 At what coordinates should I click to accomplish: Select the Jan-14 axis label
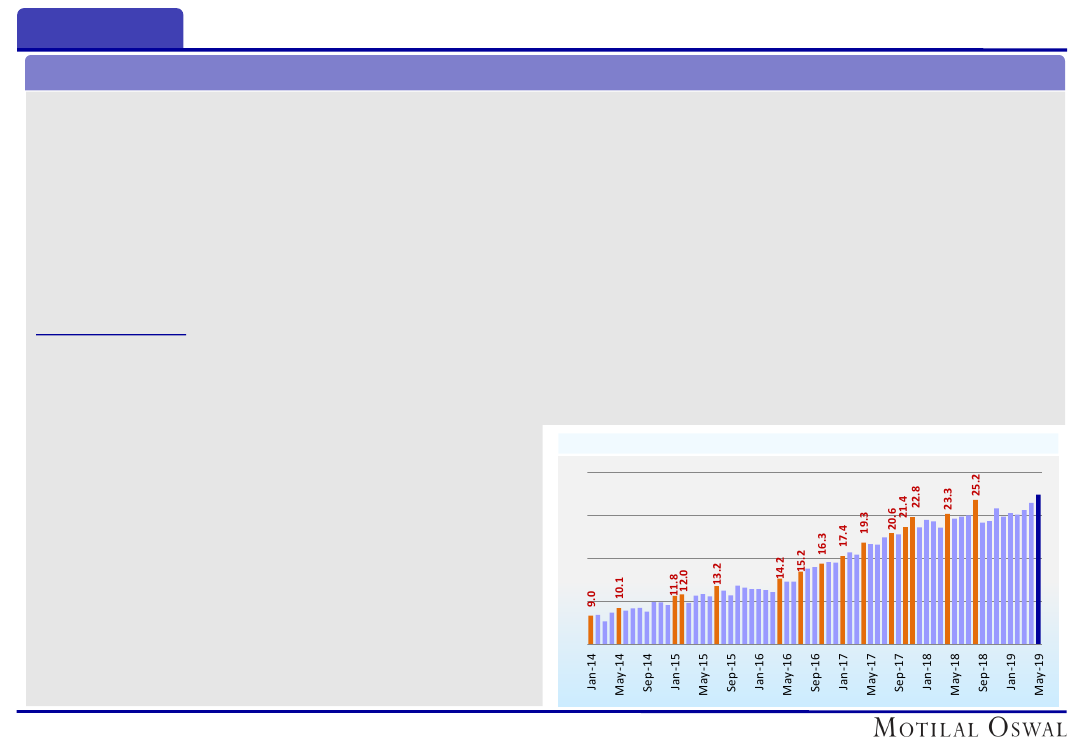(591, 674)
